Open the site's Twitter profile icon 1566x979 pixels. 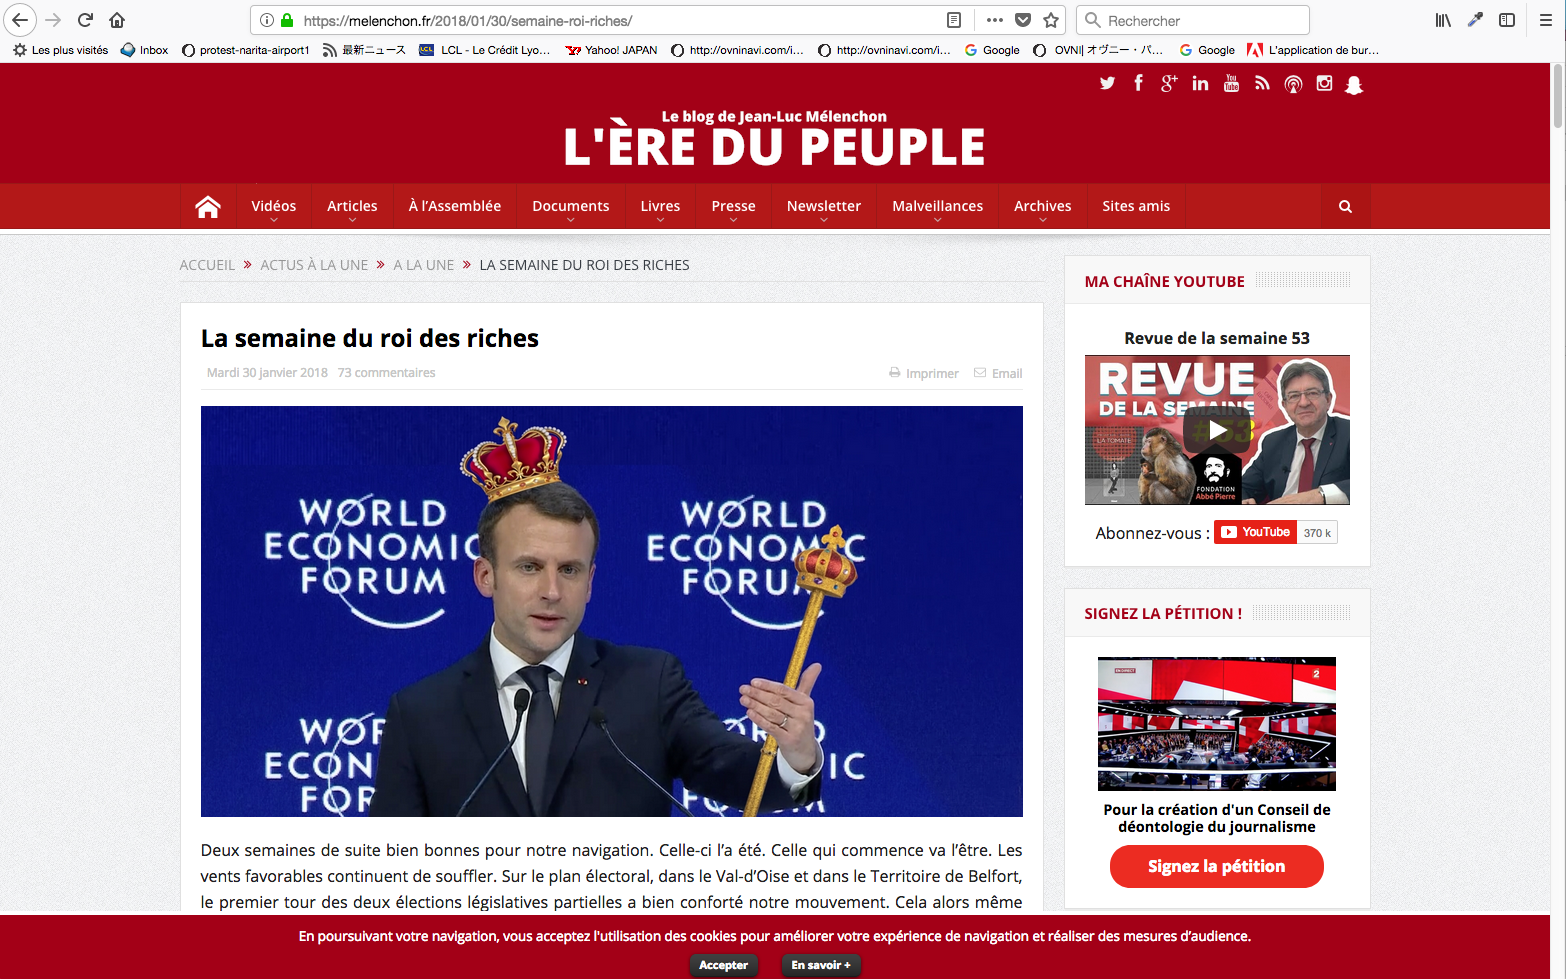click(x=1107, y=84)
